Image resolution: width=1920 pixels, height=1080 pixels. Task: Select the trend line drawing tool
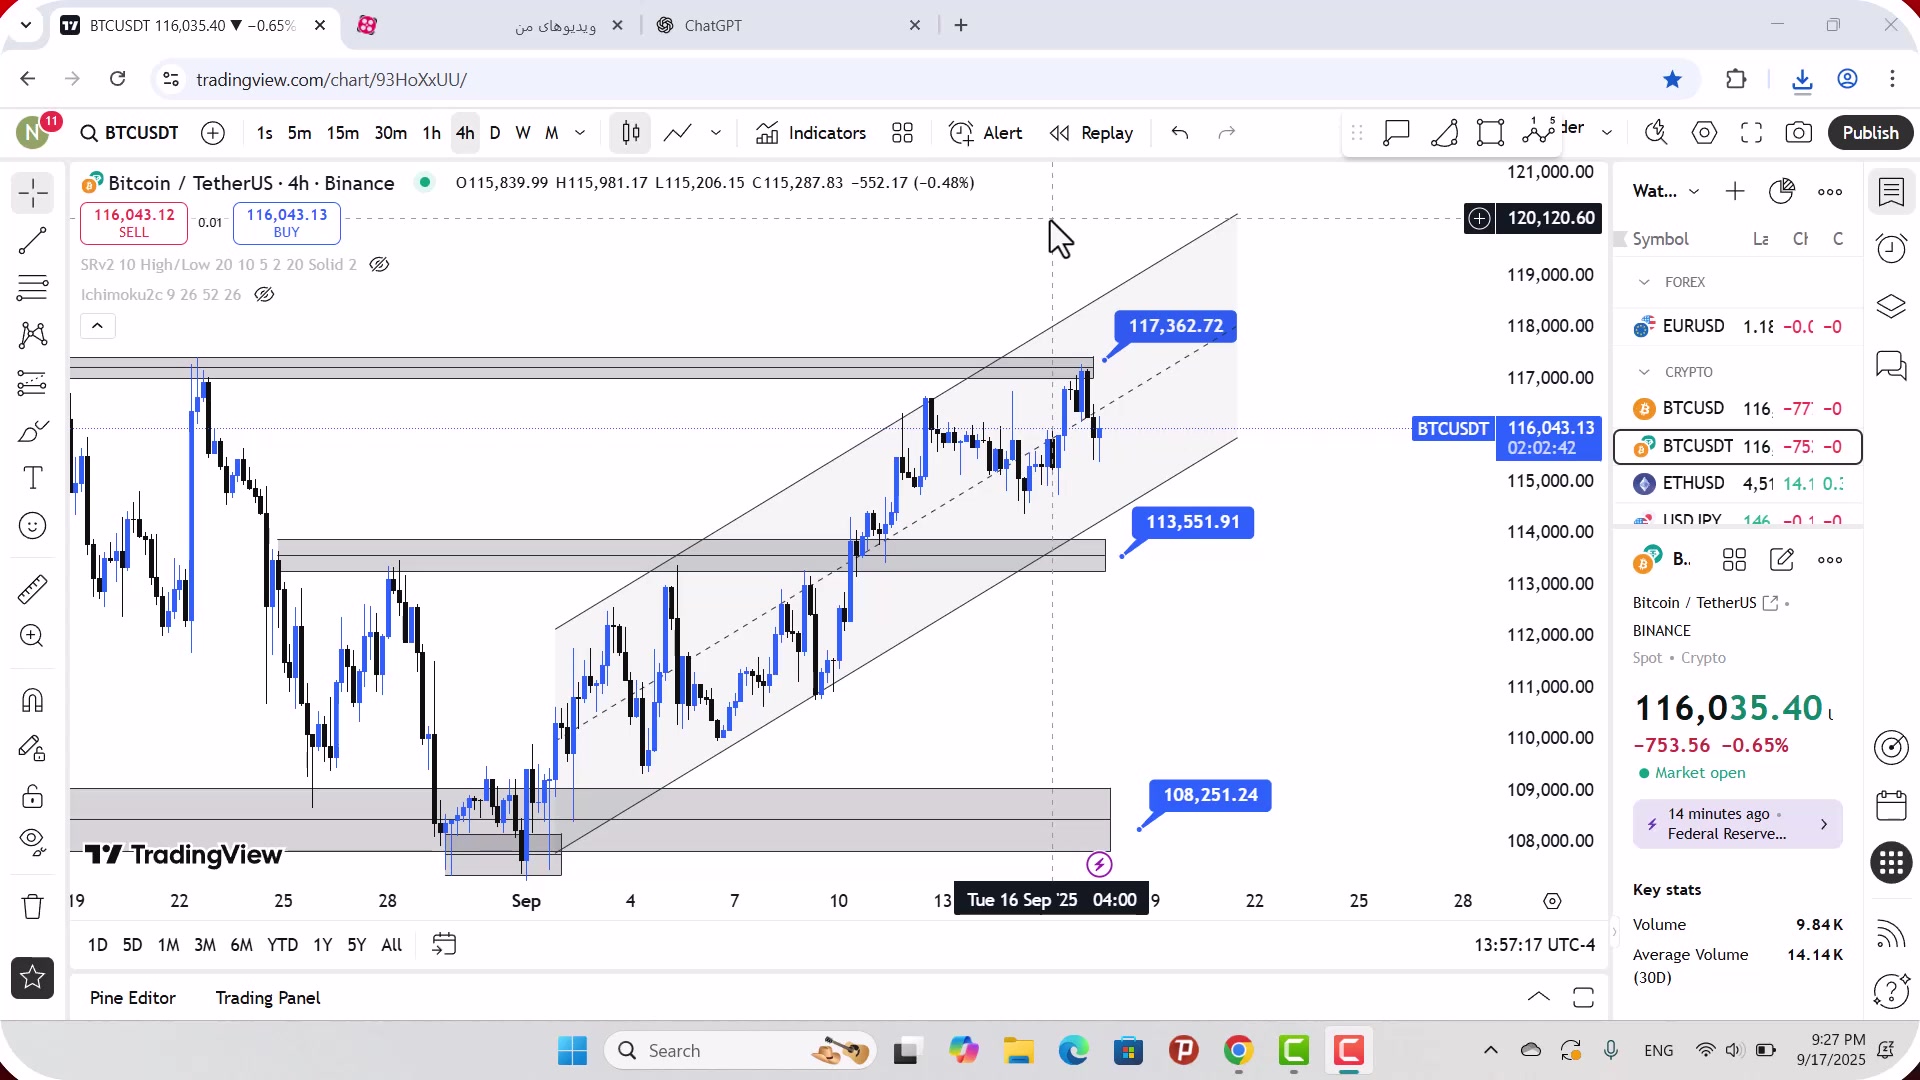tap(33, 241)
